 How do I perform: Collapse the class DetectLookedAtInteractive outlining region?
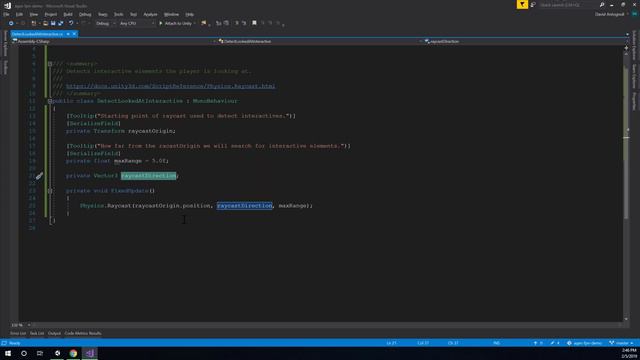[50, 101]
